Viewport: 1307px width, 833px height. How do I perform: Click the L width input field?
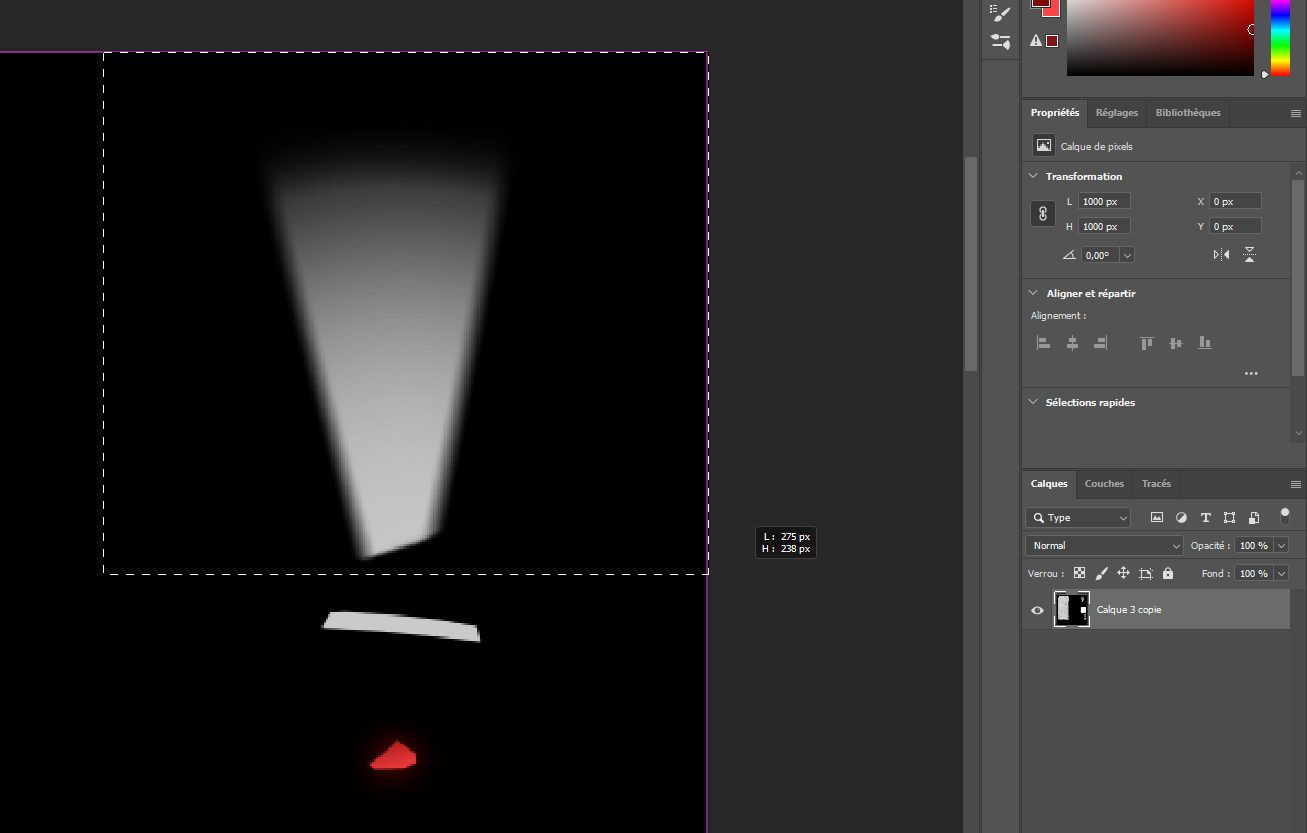tap(1104, 202)
